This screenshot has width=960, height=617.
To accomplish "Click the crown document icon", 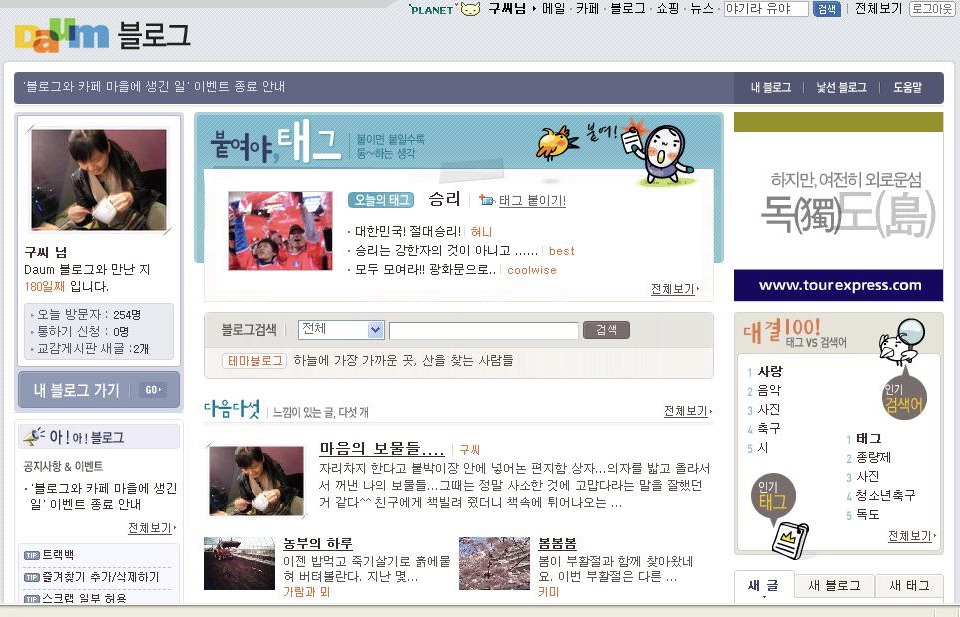I will [790, 540].
